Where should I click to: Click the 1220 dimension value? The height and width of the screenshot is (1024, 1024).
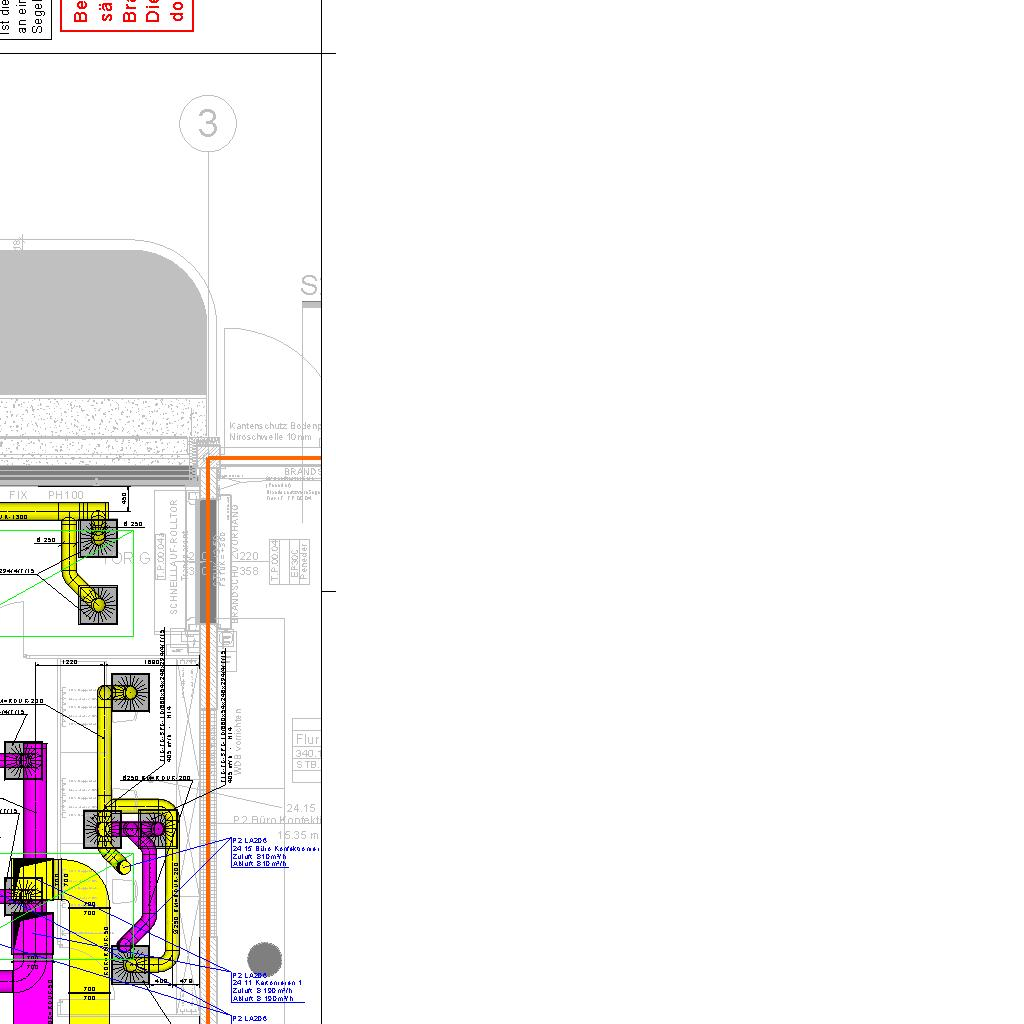(x=69, y=662)
